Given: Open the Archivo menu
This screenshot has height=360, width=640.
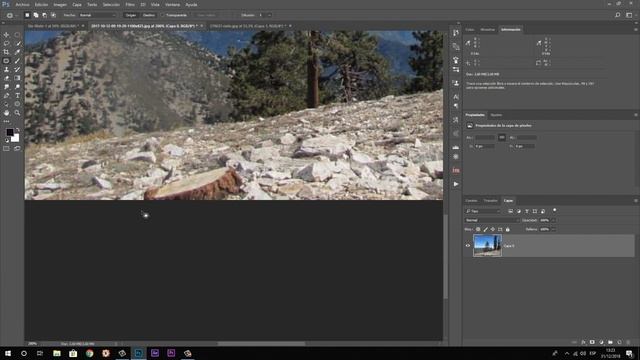Looking at the screenshot, I should pos(22,4).
